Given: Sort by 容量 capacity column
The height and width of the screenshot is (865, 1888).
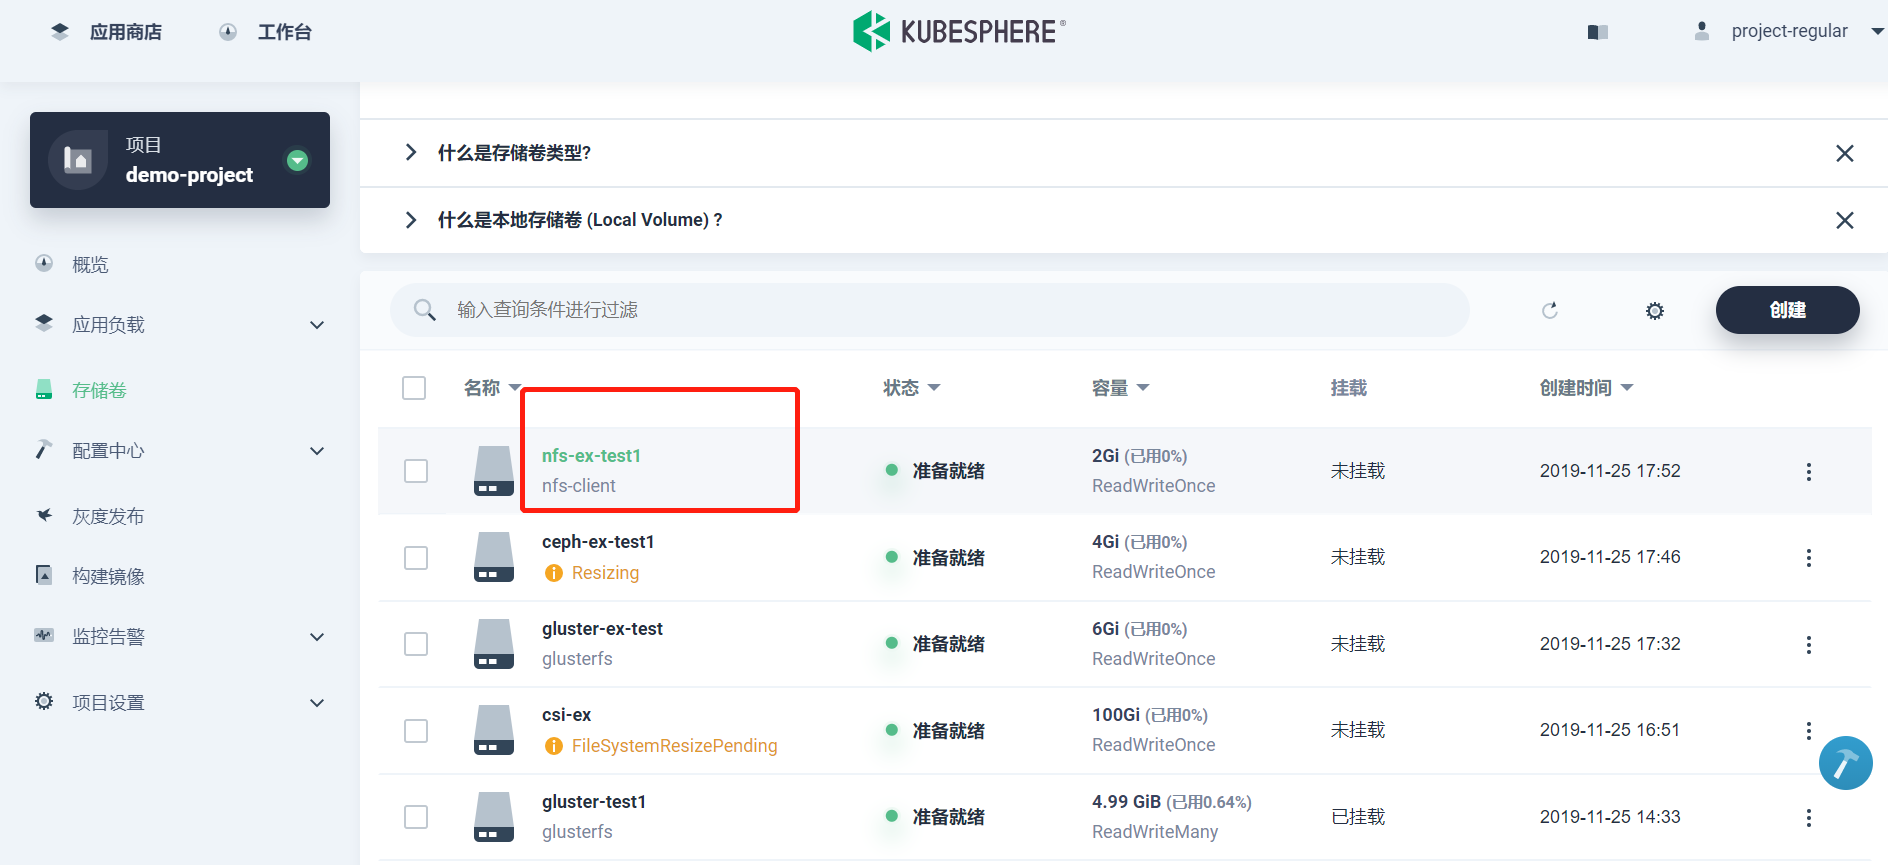Looking at the screenshot, I should pos(1120,388).
